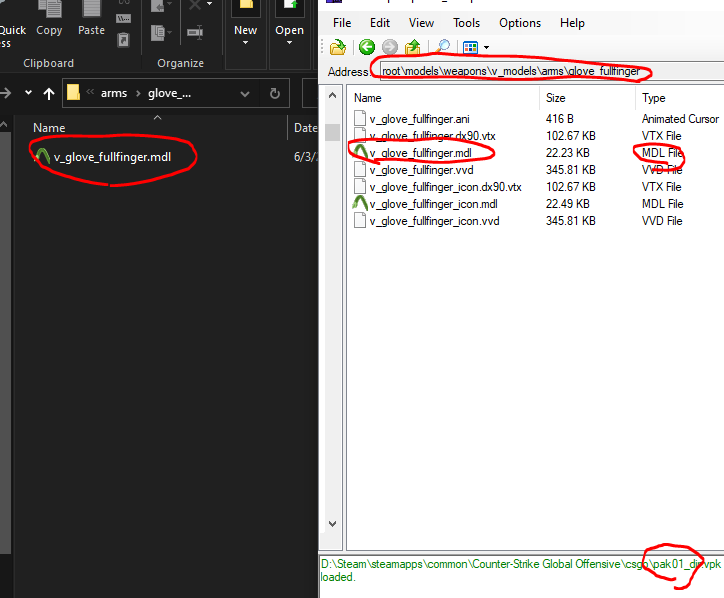The height and width of the screenshot is (598, 724).
Task: Click Copy path icon in Explorer ribbon
Action: [124, 19]
